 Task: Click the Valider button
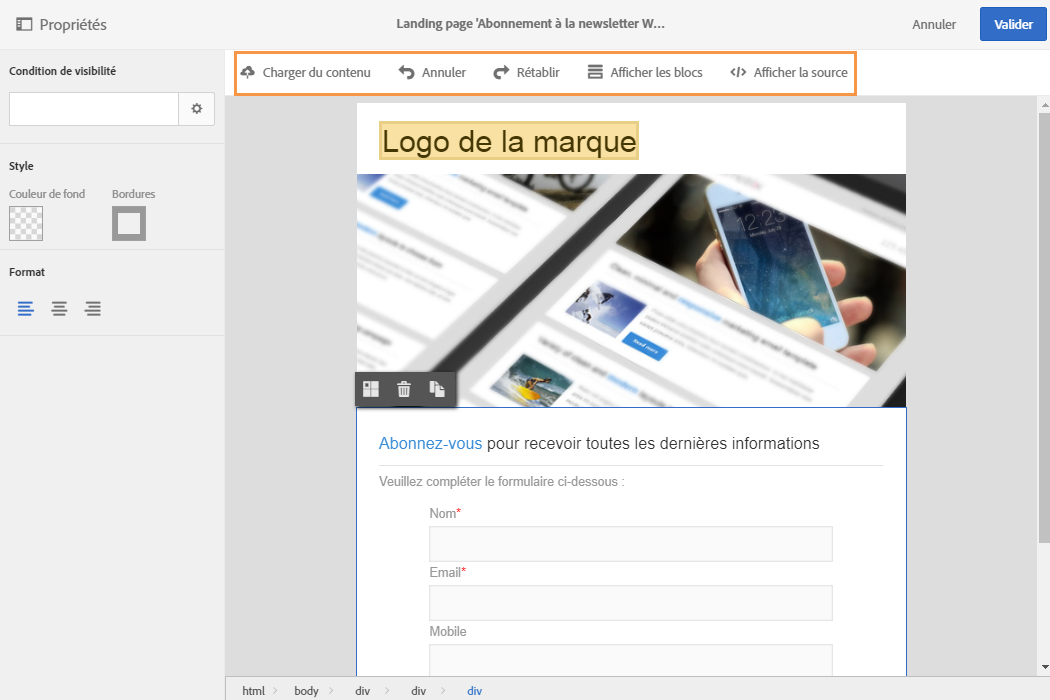click(1012, 24)
